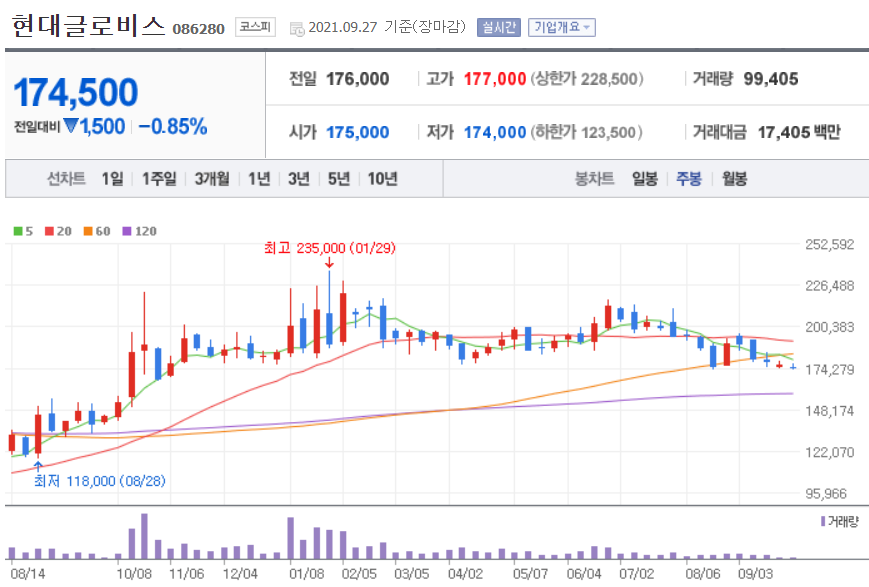
Task: Click the 10/08 date axis label
Action: pos(134,573)
